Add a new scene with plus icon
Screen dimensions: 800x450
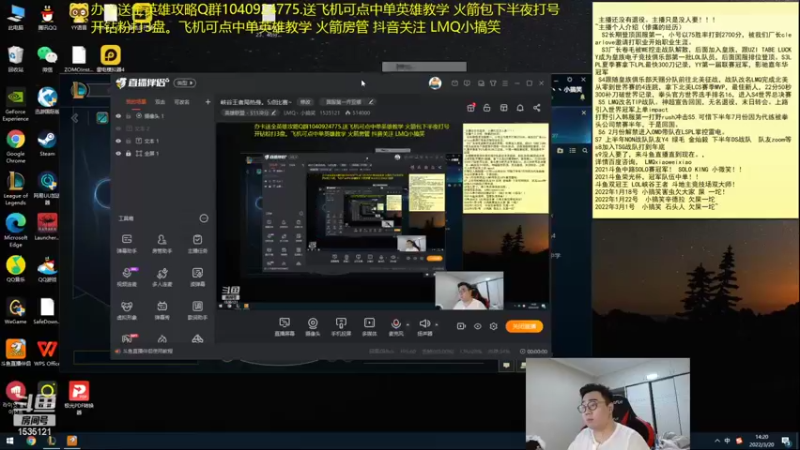click(x=208, y=102)
